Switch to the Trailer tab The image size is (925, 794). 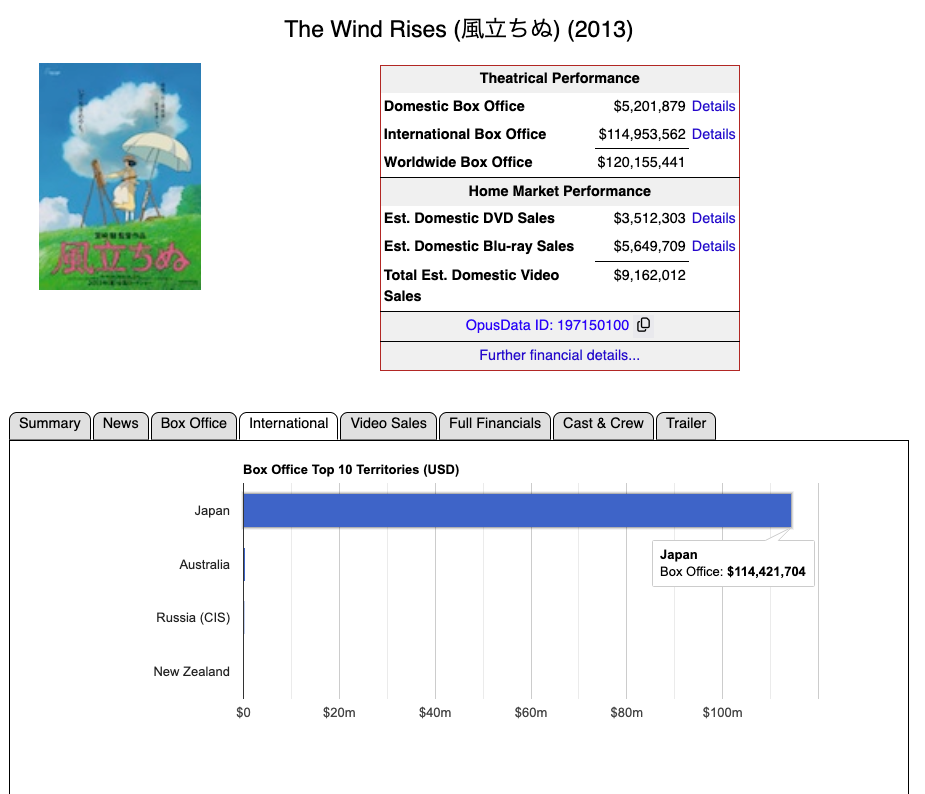click(686, 424)
